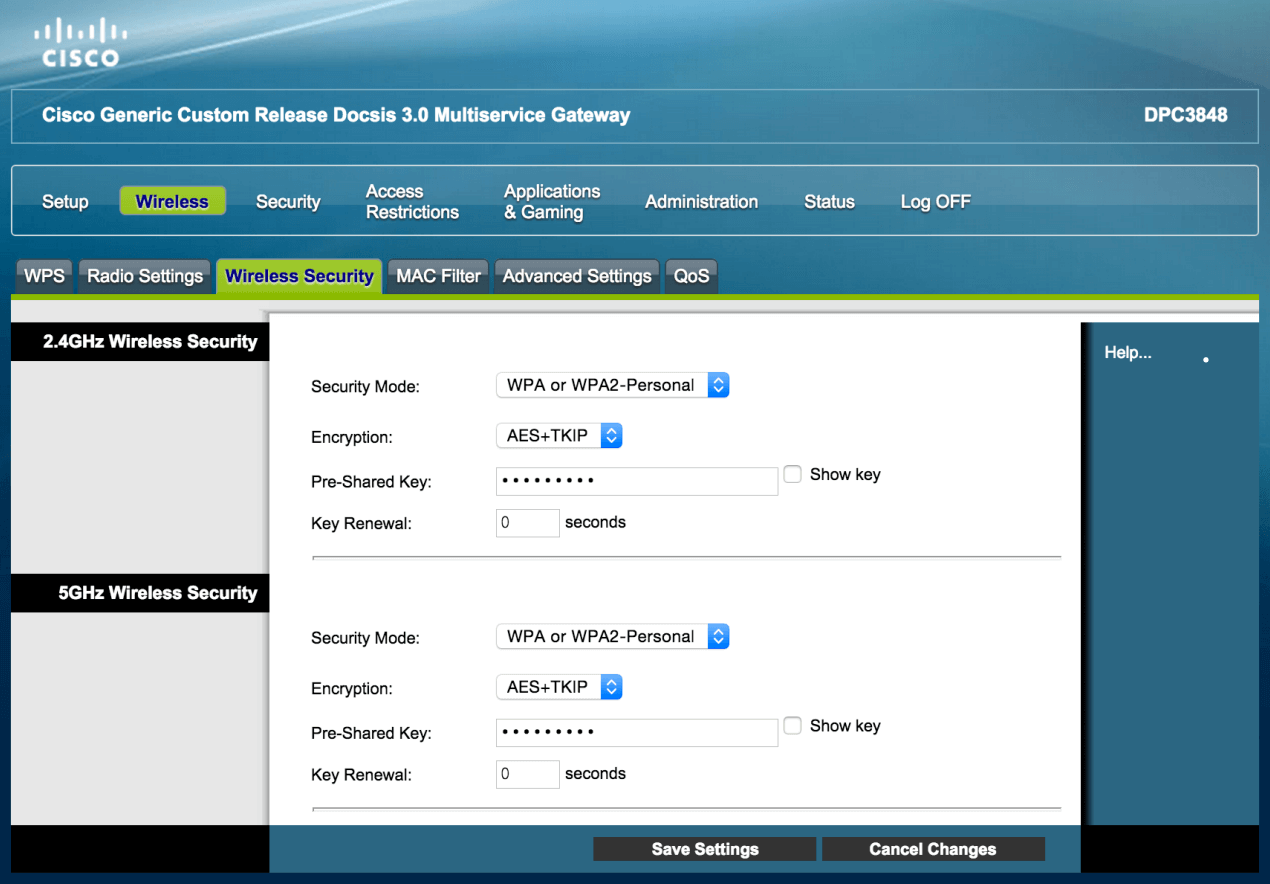Image resolution: width=1270 pixels, height=884 pixels.
Task: Click the Cisco logo
Action: coord(80,43)
